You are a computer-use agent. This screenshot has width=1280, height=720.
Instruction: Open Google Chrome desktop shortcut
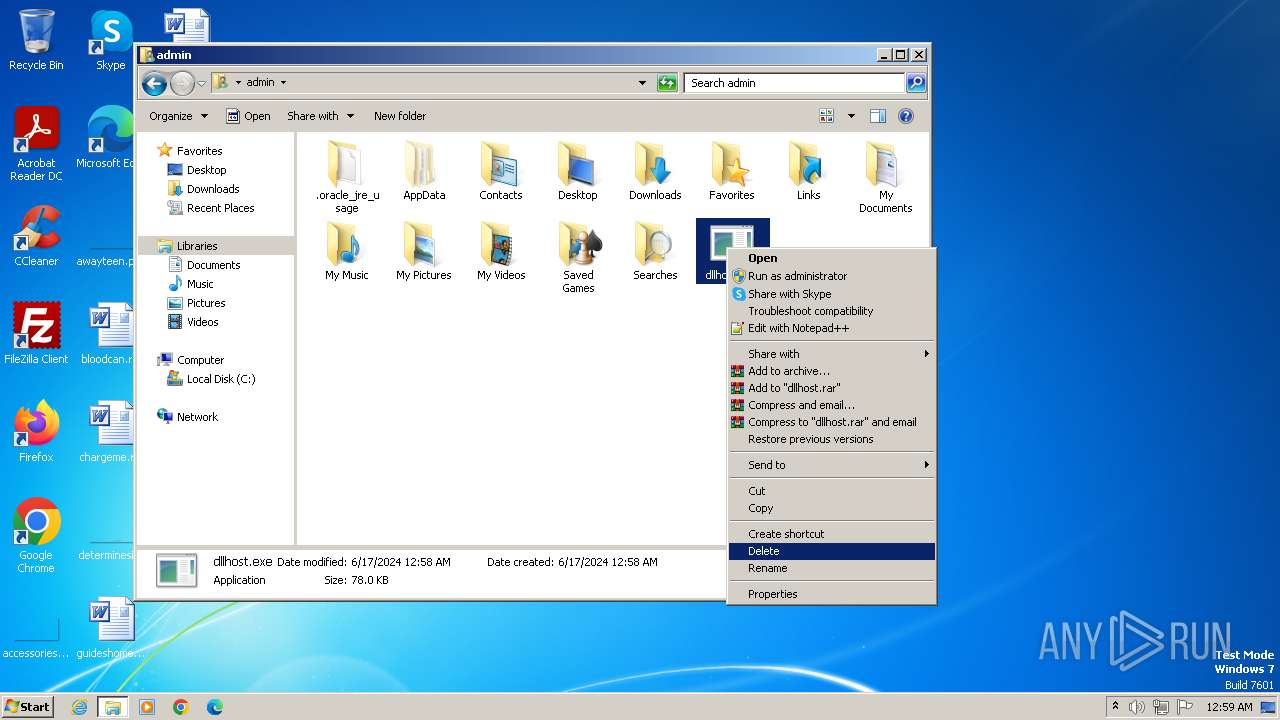pos(36,536)
